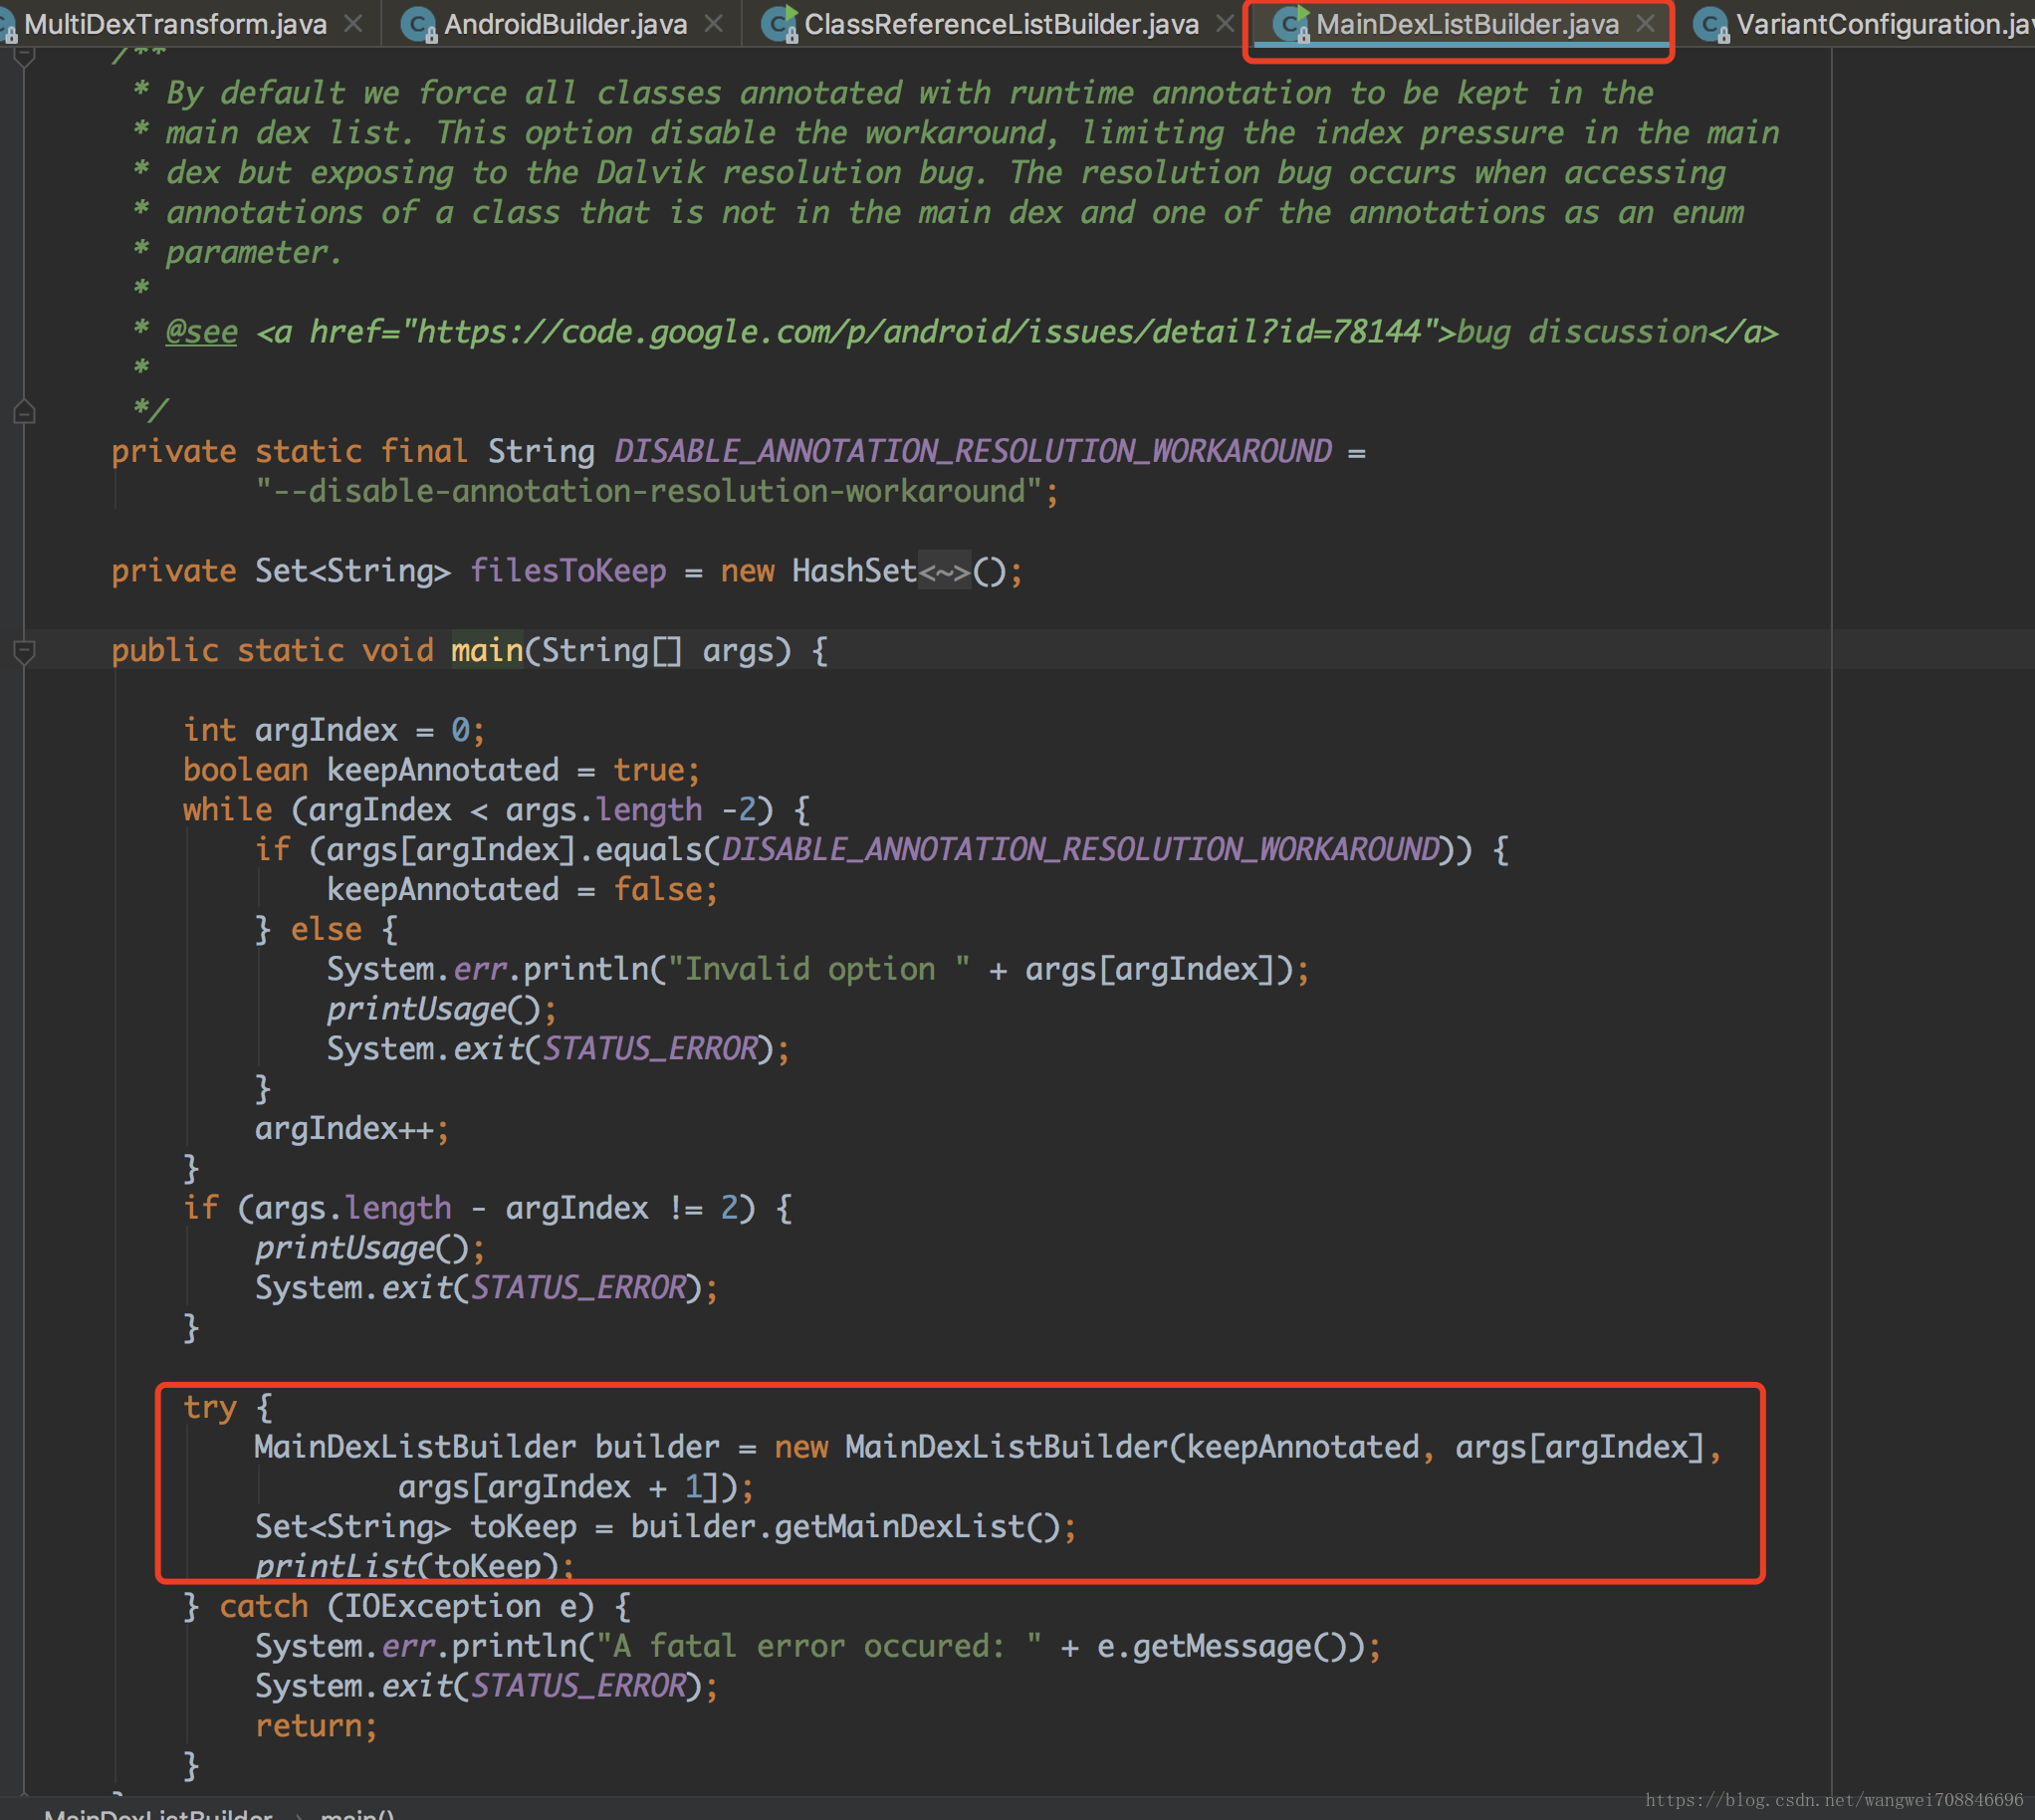Expand the folded HashSet diamond type
Screen dimensions: 2035x1820
click(x=944, y=572)
